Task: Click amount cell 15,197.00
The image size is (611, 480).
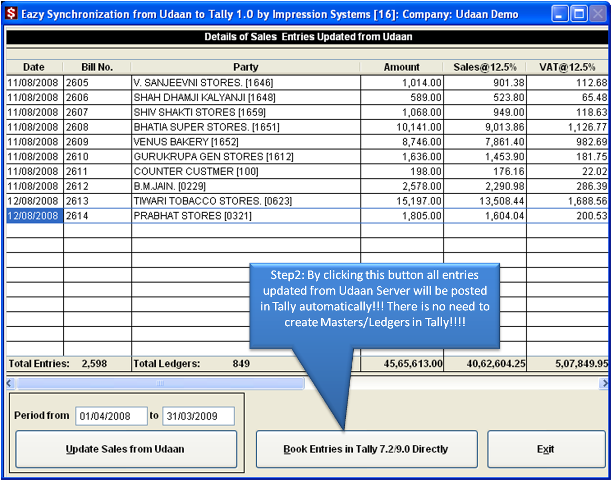Action: click(x=402, y=201)
